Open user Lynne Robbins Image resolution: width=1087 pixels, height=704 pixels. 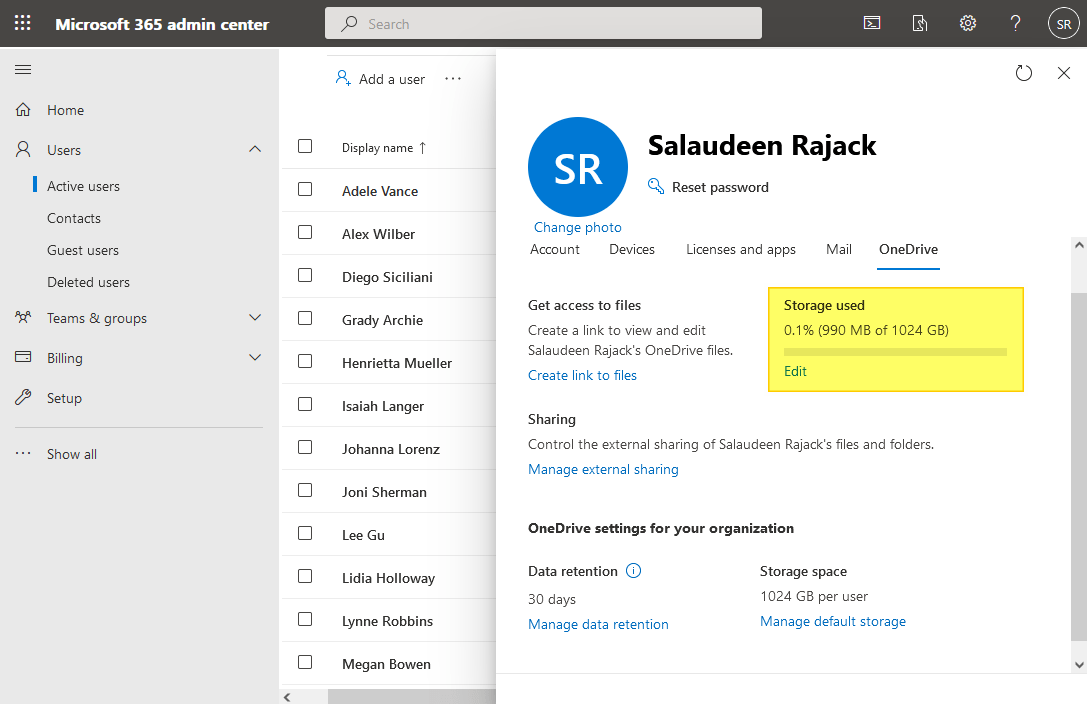387,621
